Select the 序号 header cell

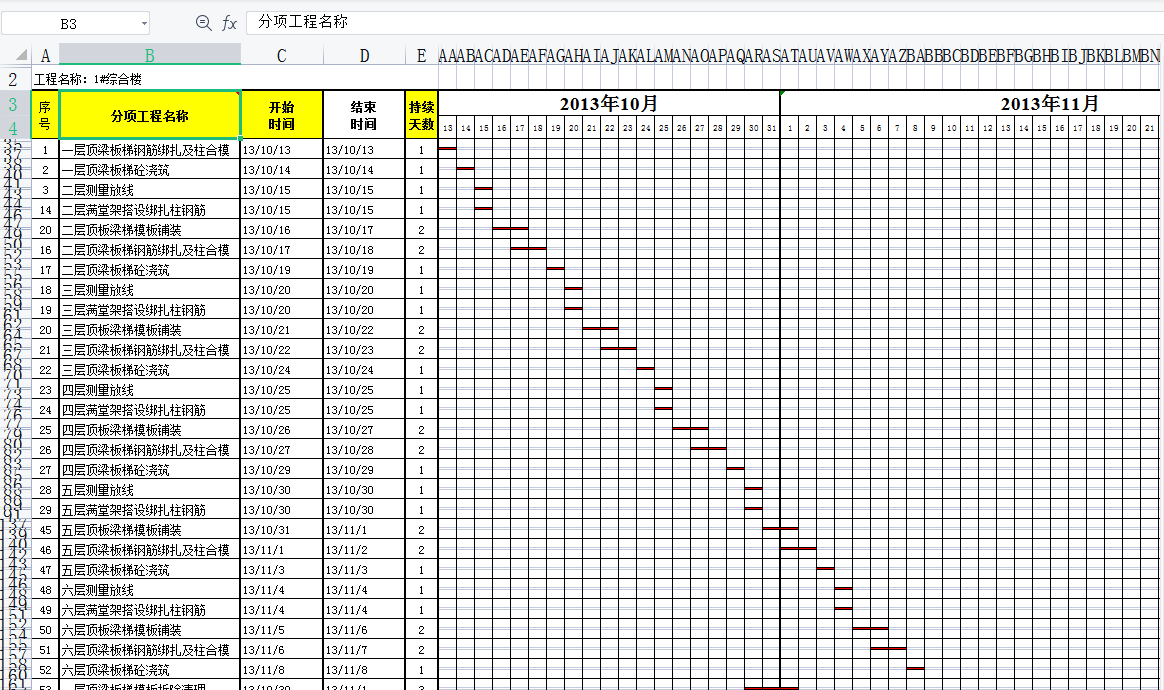coord(45,115)
